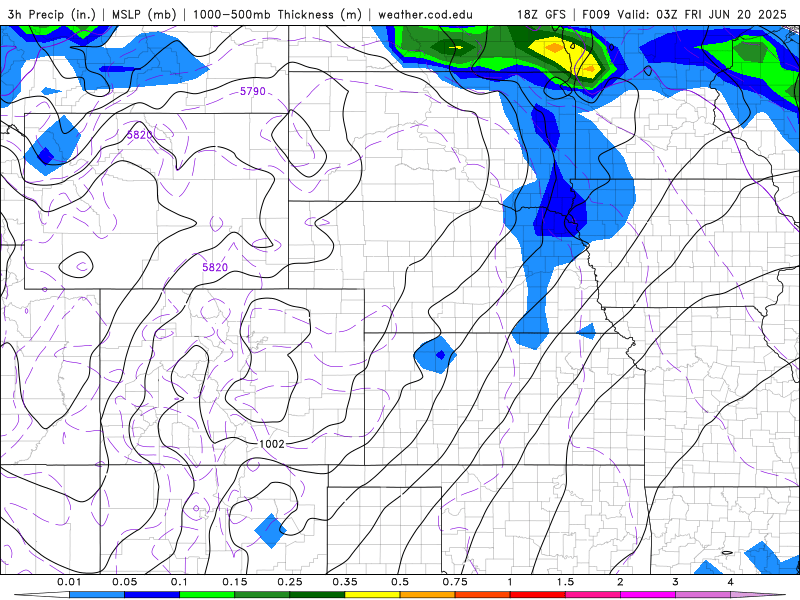The height and width of the screenshot is (600, 800).
Task: Pick the magenta 2–3 color bar segment
Action: pyautogui.click(x=648, y=595)
